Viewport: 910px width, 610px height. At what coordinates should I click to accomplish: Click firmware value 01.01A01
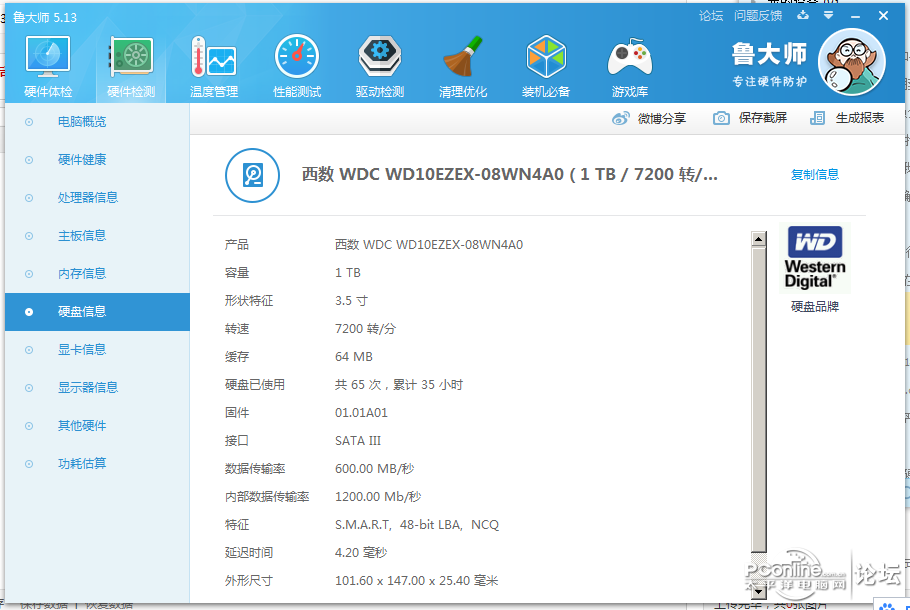(361, 413)
